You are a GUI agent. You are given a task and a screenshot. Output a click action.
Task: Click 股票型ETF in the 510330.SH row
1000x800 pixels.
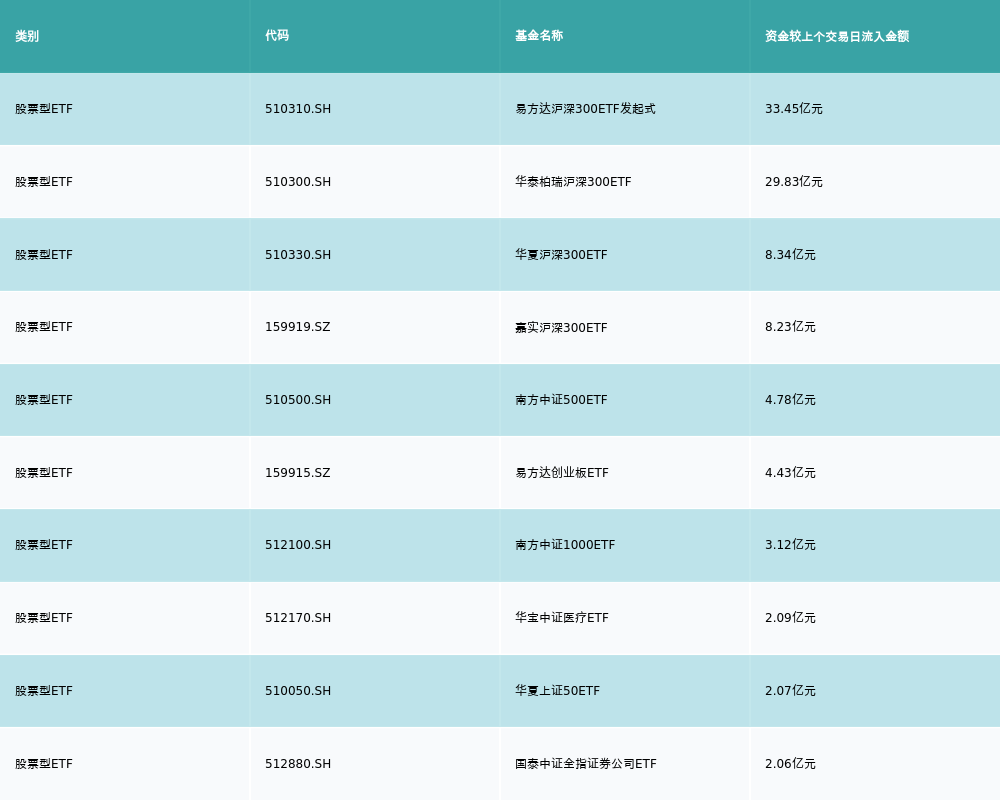pyautogui.click(x=44, y=255)
